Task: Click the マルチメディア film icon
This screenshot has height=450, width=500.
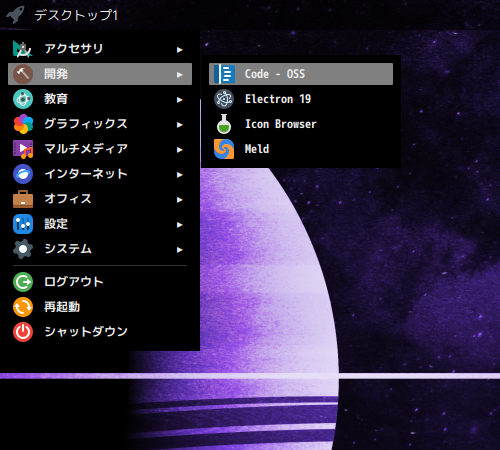Action: tap(23, 149)
